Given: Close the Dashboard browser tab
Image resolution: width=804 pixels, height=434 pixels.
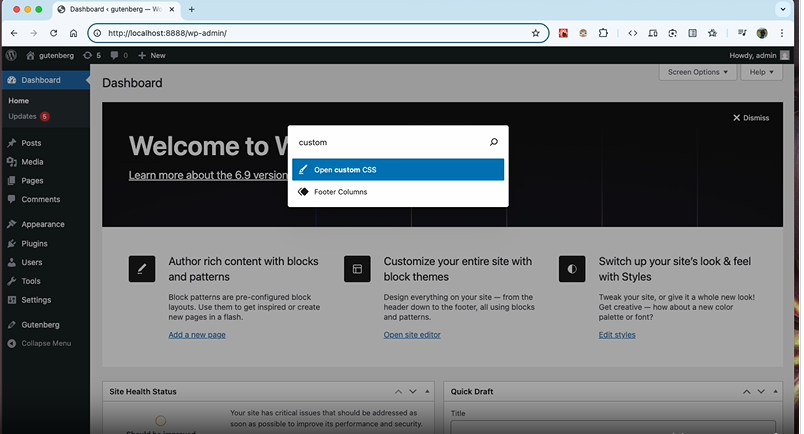Looking at the screenshot, I should coord(172,9).
